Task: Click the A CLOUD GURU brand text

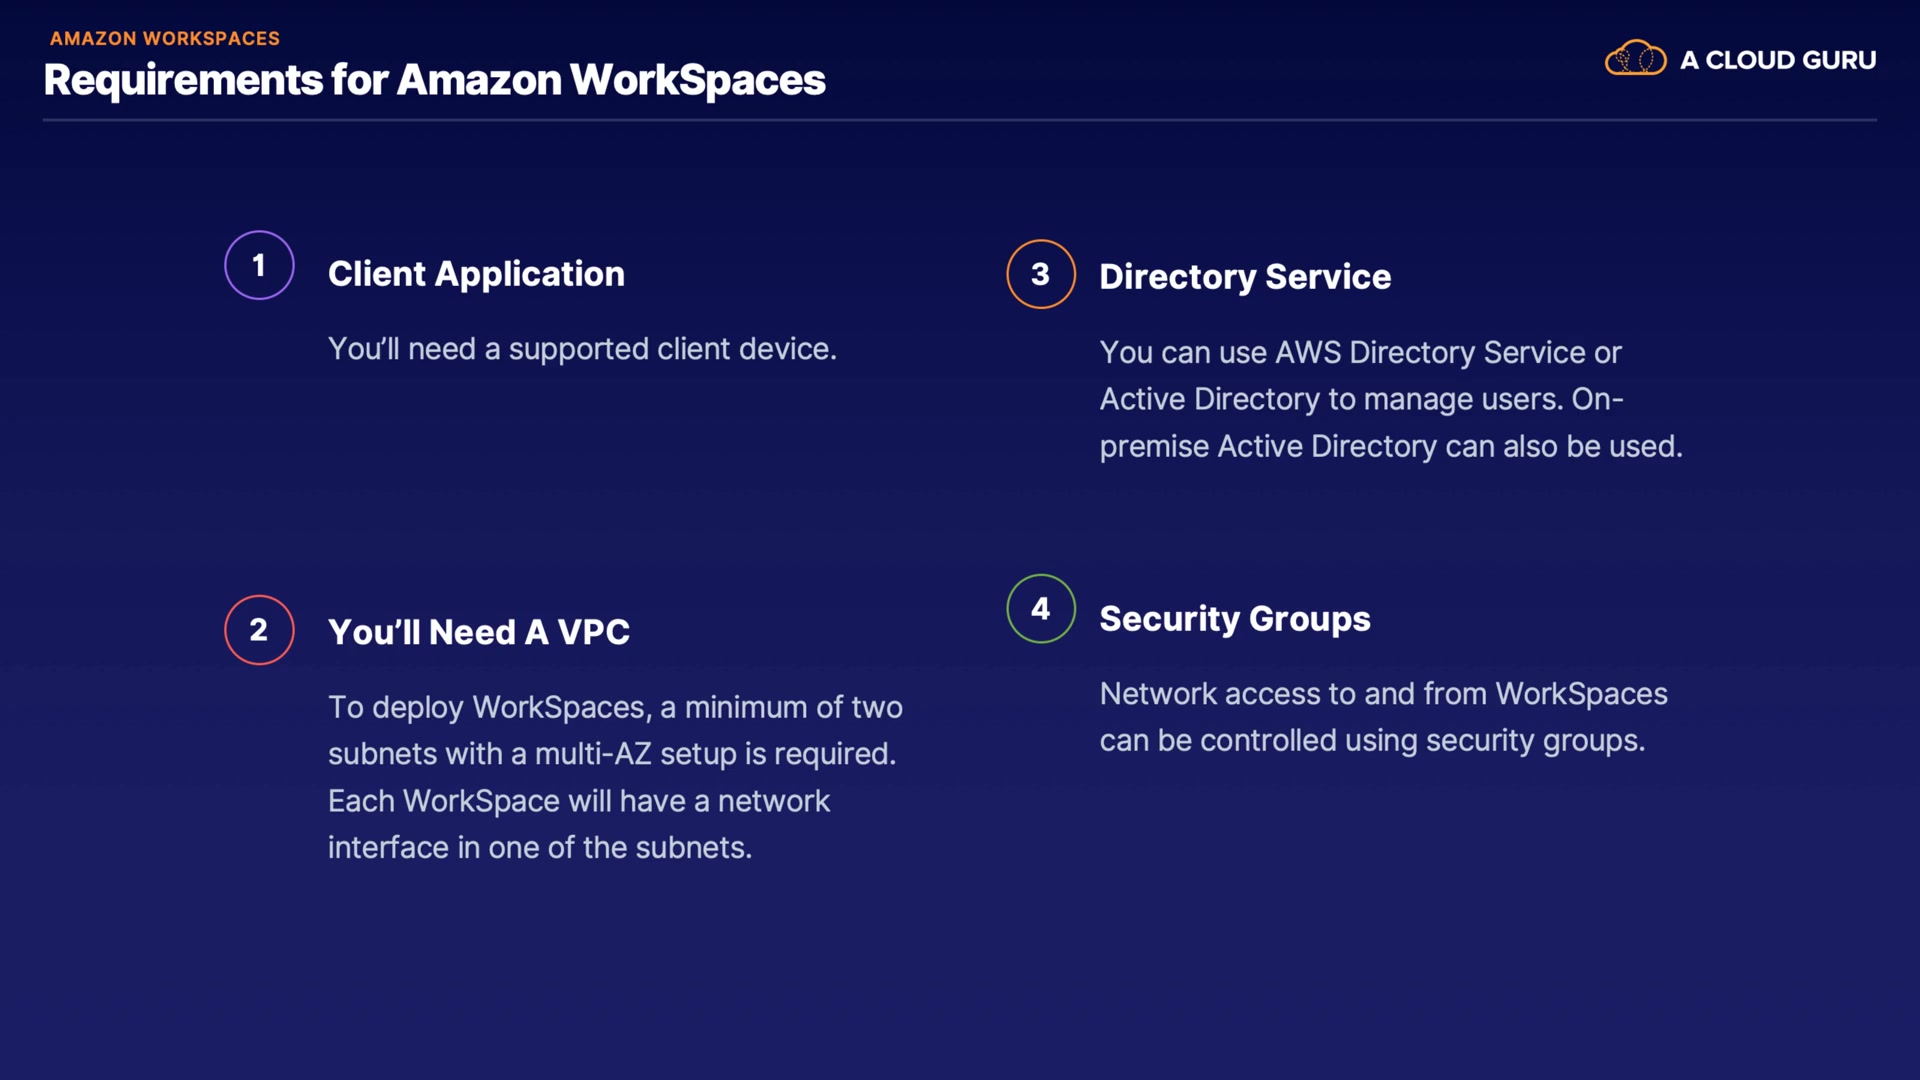Action: [x=1777, y=60]
